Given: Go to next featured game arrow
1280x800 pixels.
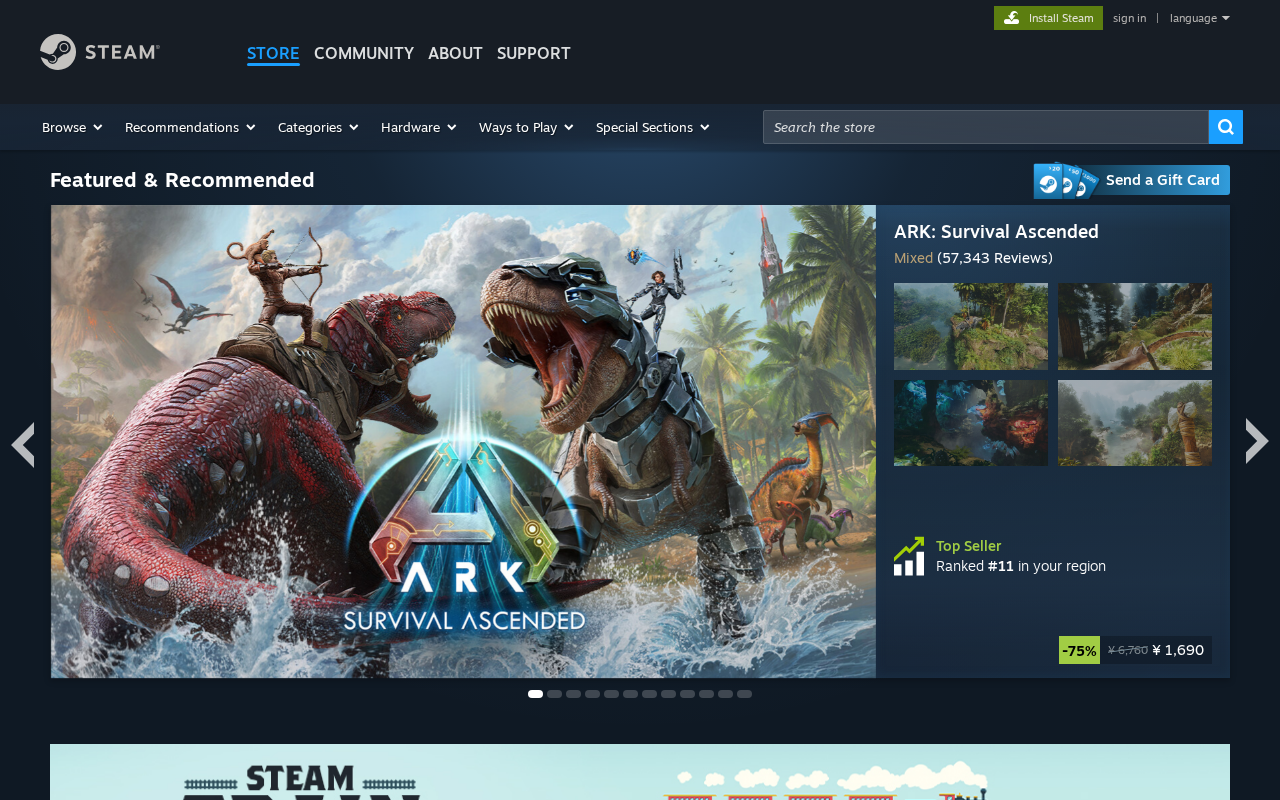Looking at the screenshot, I should pos(1257,441).
